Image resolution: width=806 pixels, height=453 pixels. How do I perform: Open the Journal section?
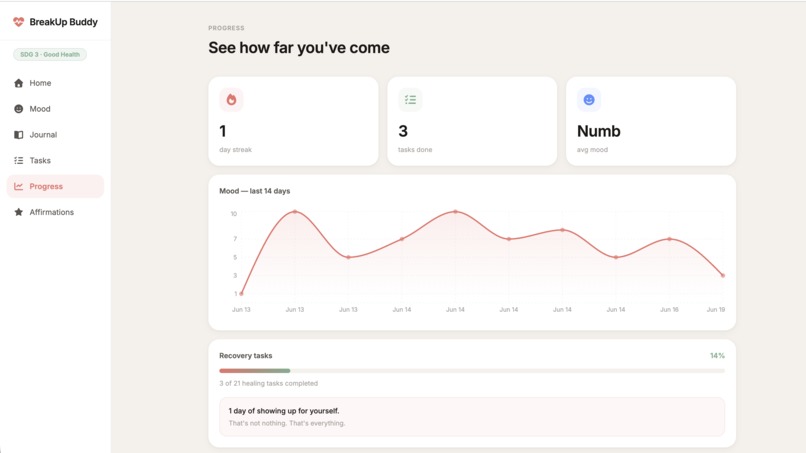[x=55, y=135]
